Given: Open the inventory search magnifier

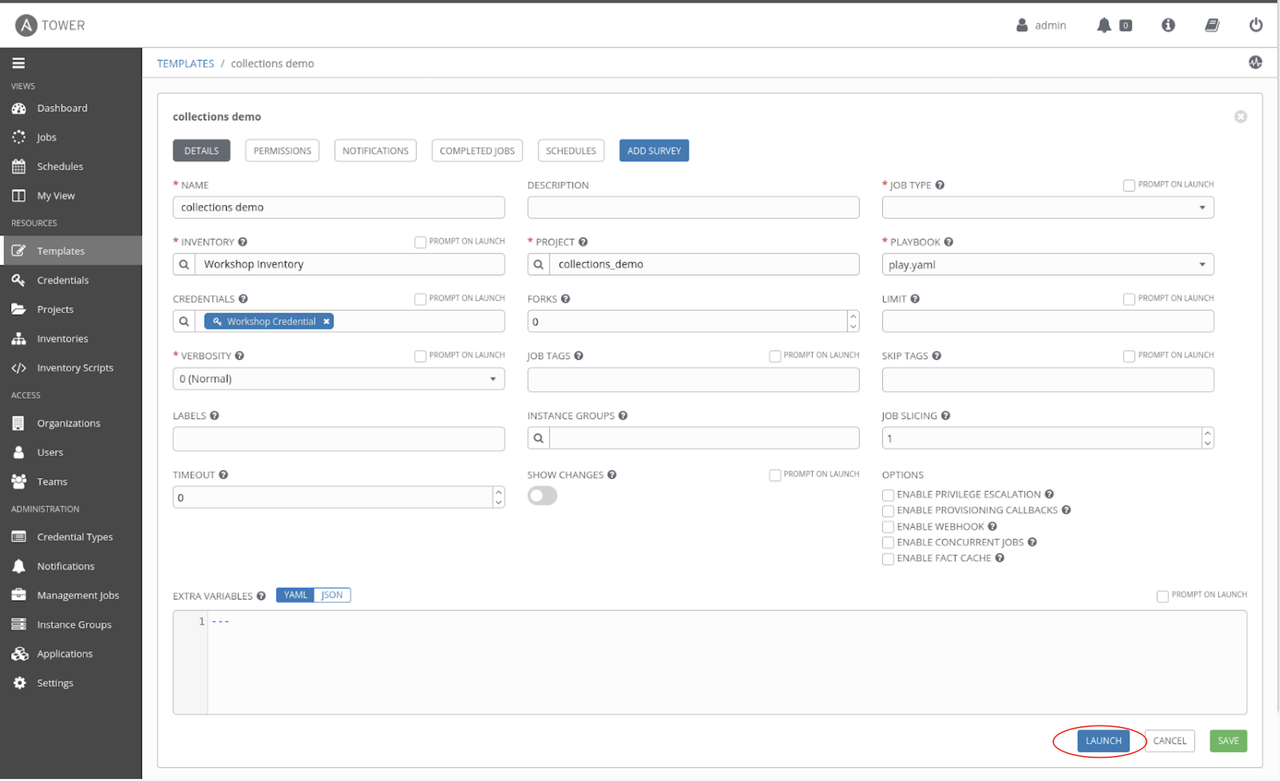Looking at the screenshot, I should [x=184, y=264].
